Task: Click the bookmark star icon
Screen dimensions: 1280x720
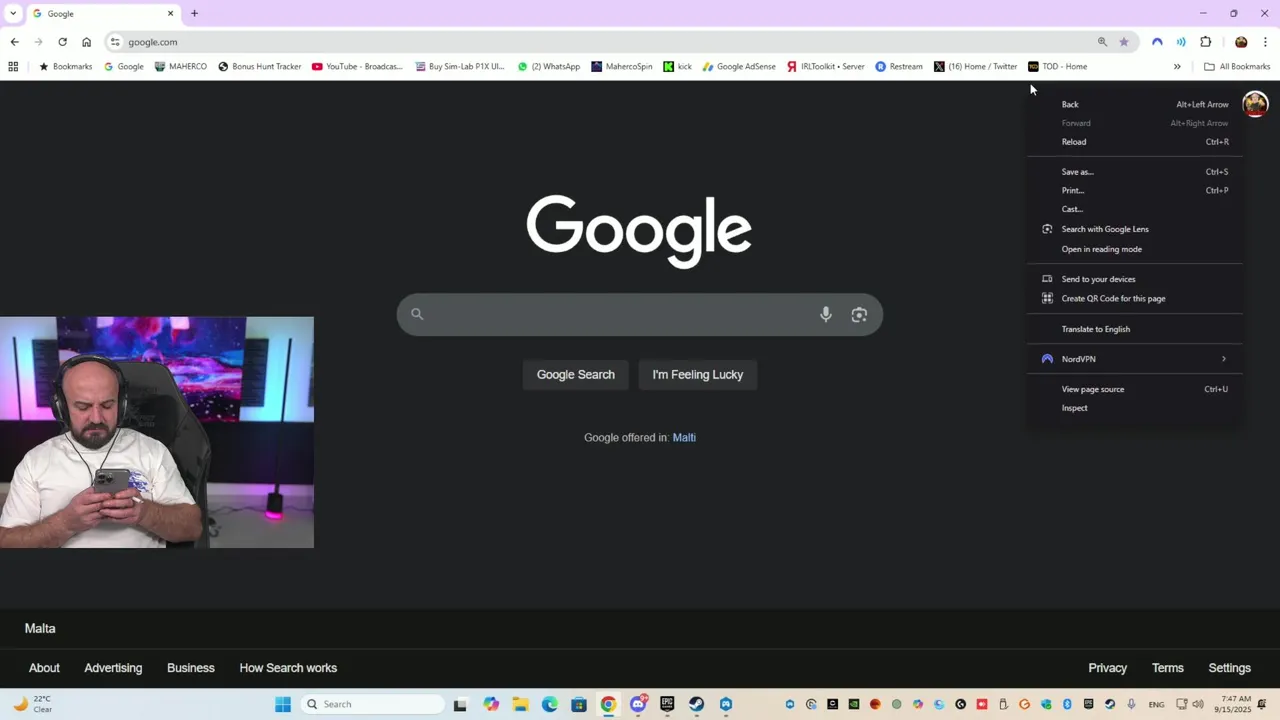Action: pyautogui.click(x=1124, y=42)
